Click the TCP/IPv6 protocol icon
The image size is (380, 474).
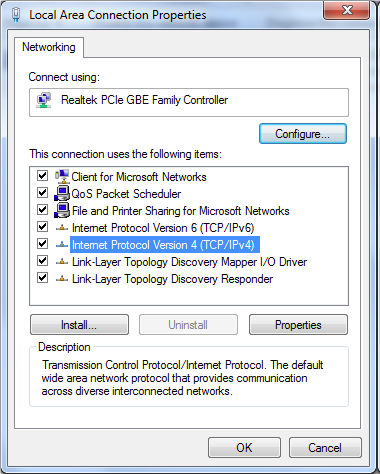62,228
